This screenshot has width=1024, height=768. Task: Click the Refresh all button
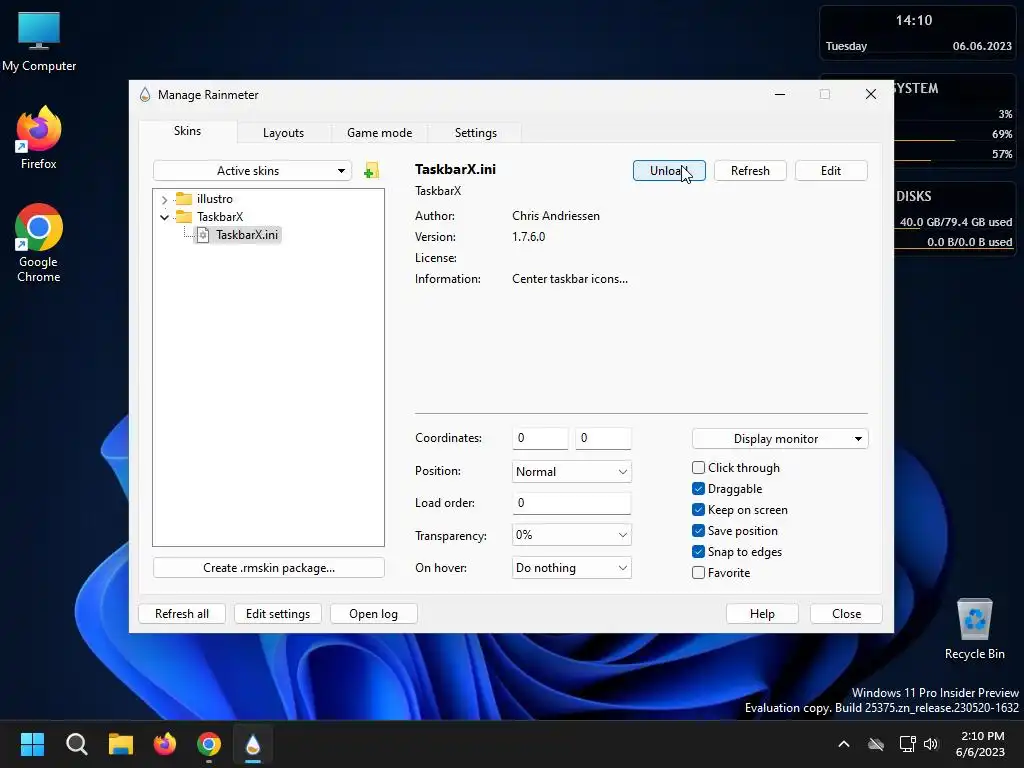182,613
